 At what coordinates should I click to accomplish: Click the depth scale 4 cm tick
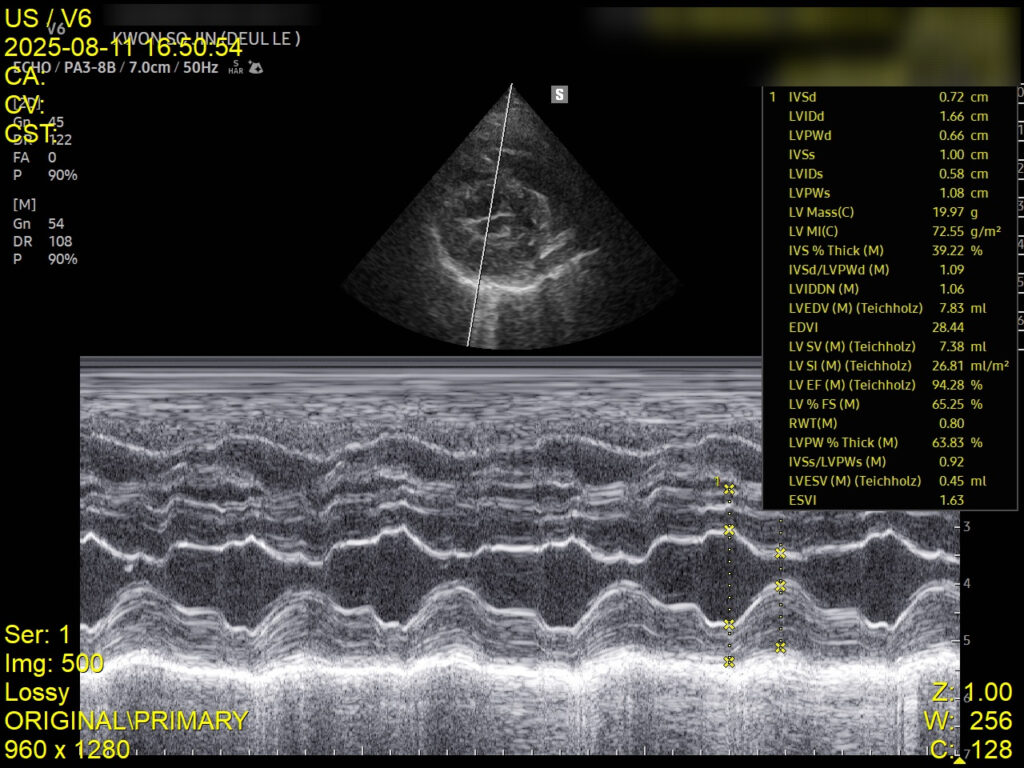coord(965,583)
